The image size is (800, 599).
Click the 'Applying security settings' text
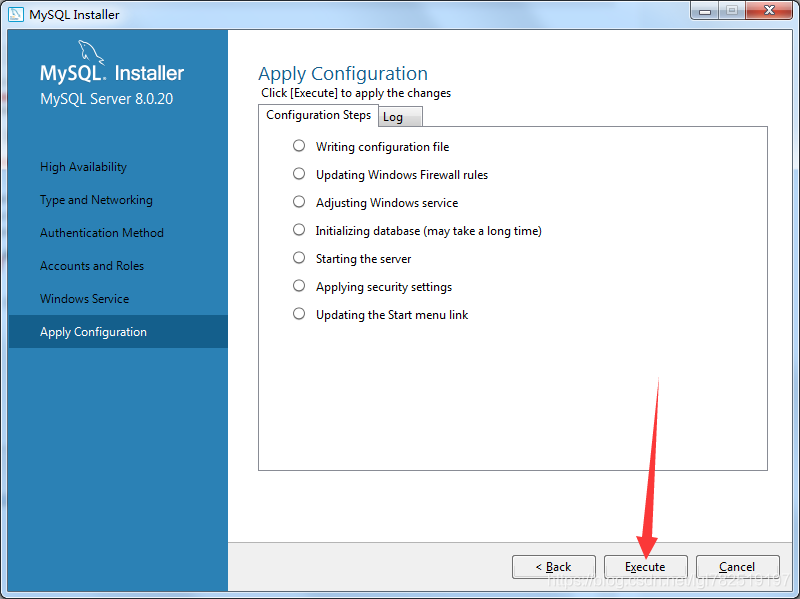pos(384,287)
